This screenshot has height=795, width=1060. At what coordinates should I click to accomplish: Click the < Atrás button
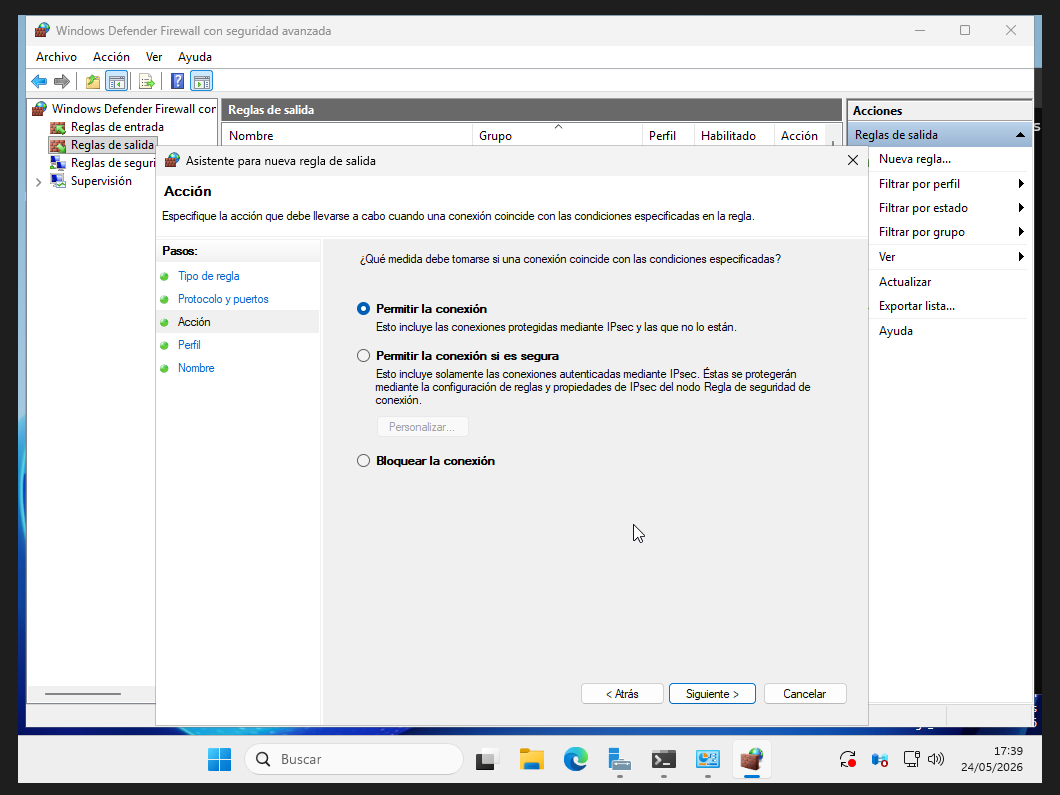[x=622, y=694]
